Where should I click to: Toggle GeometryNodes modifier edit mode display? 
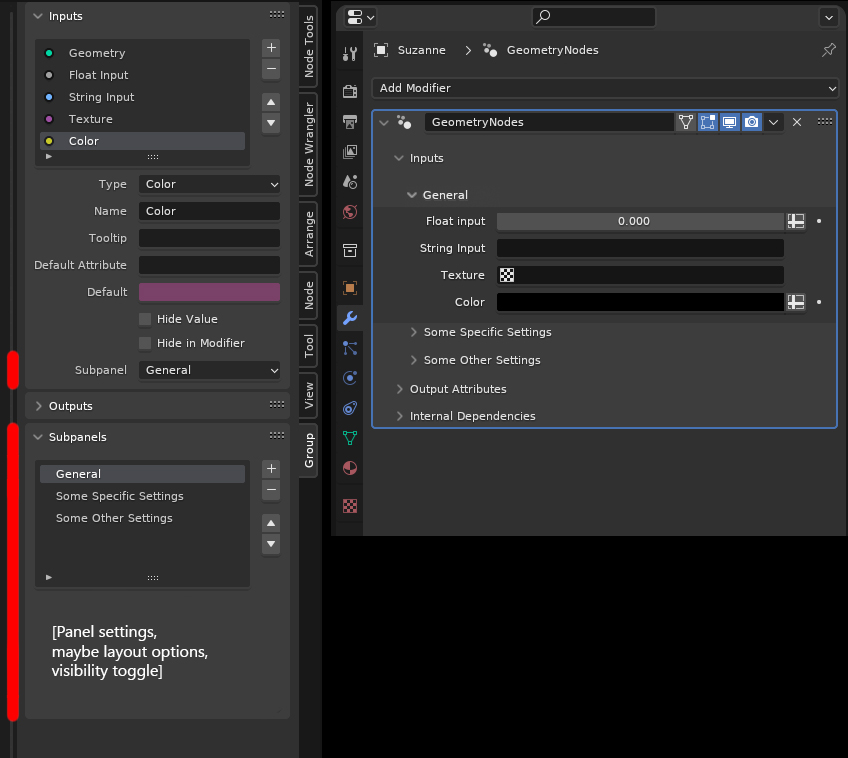(x=707, y=122)
